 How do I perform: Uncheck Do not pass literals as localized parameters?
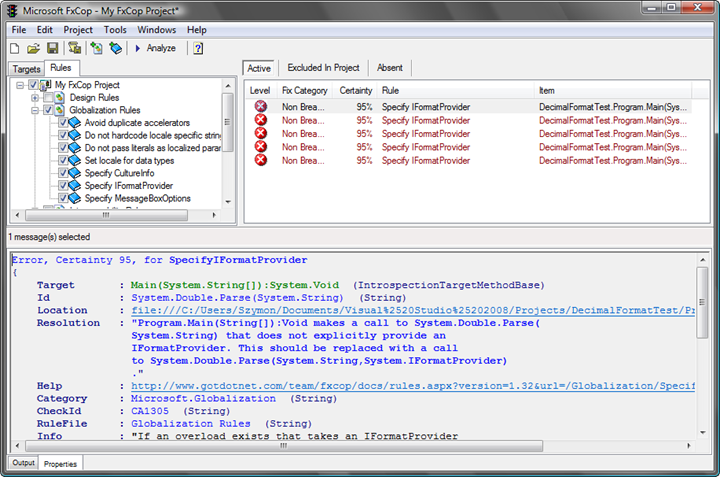click(63, 148)
